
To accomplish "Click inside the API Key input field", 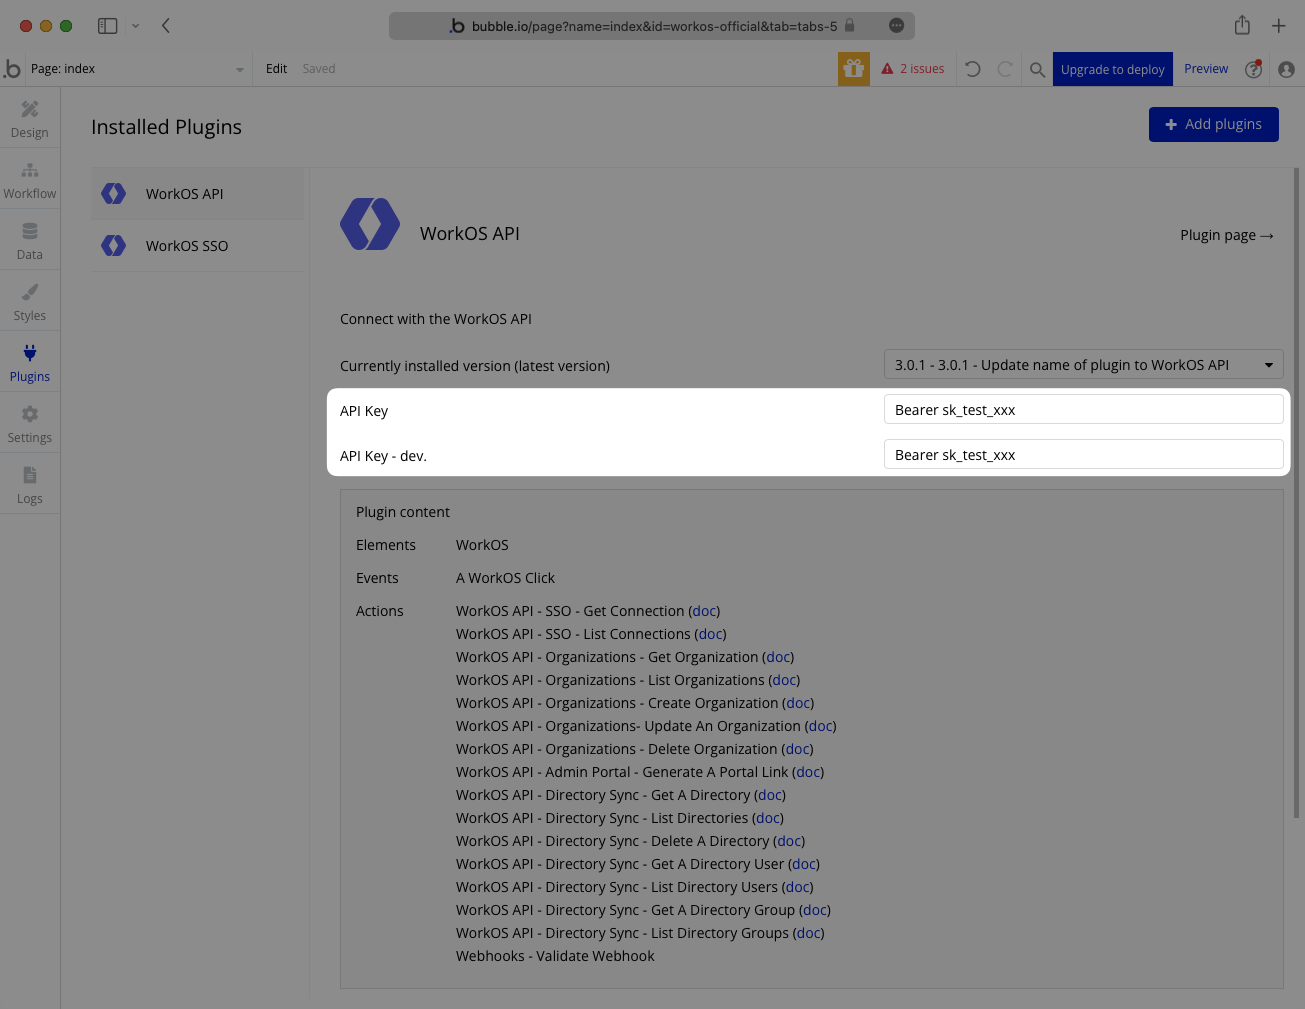I will pyautogui.click(x=1083, y=408).
